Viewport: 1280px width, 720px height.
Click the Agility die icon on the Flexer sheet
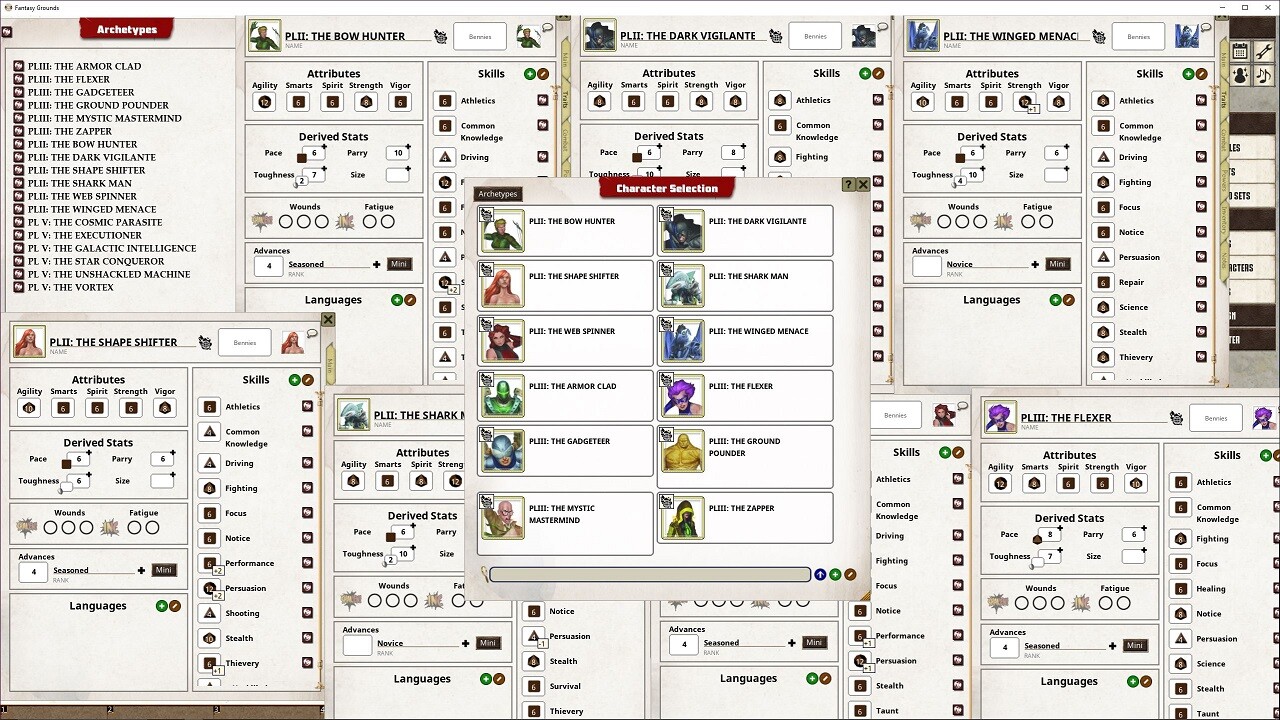coord(1000,483)
